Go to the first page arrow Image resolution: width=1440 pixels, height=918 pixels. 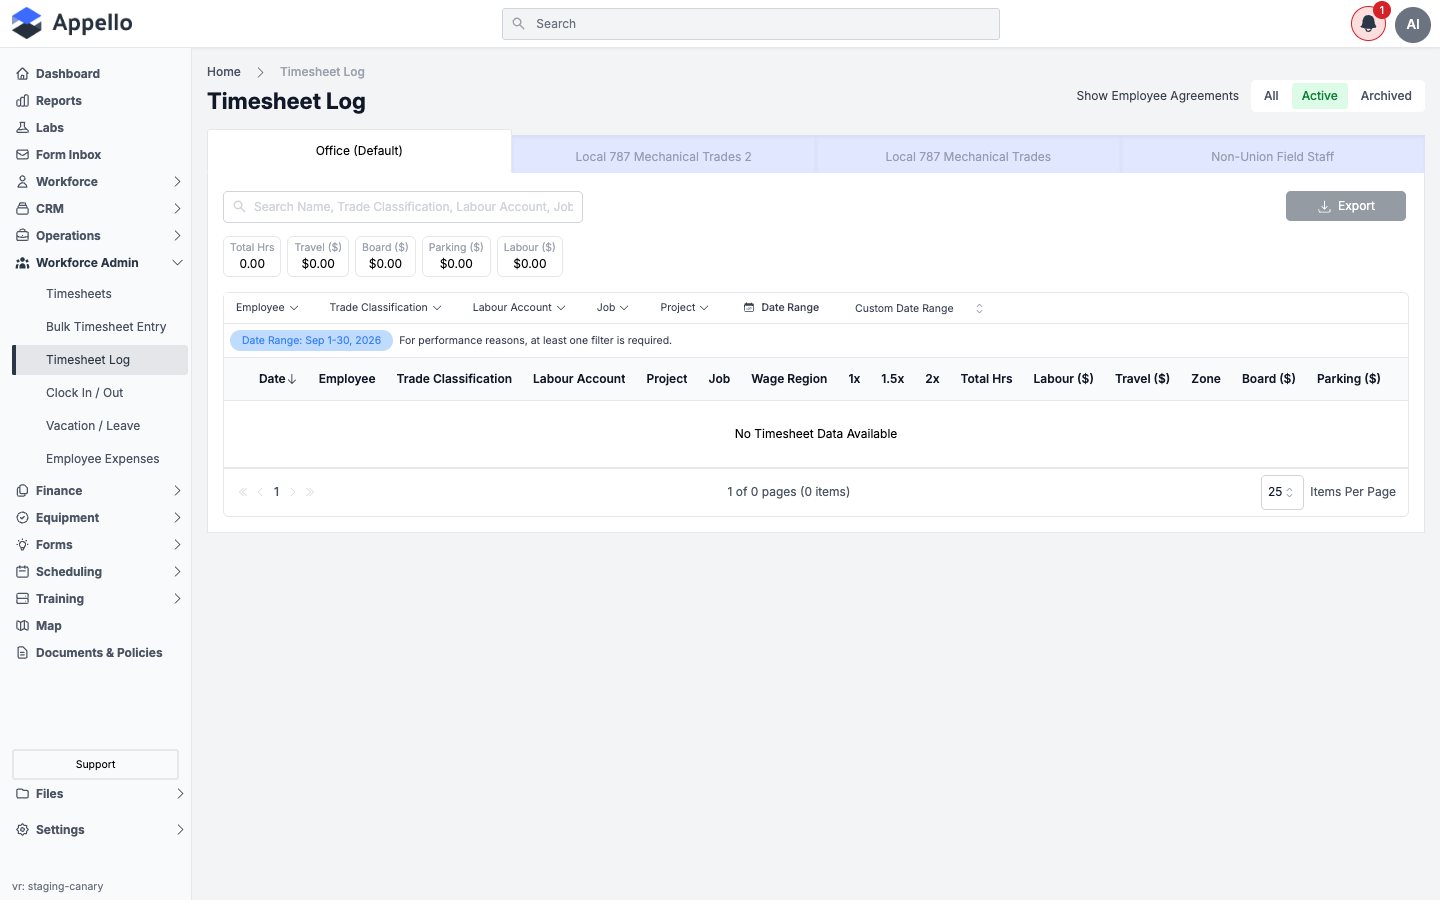click(x=243, y=492)
